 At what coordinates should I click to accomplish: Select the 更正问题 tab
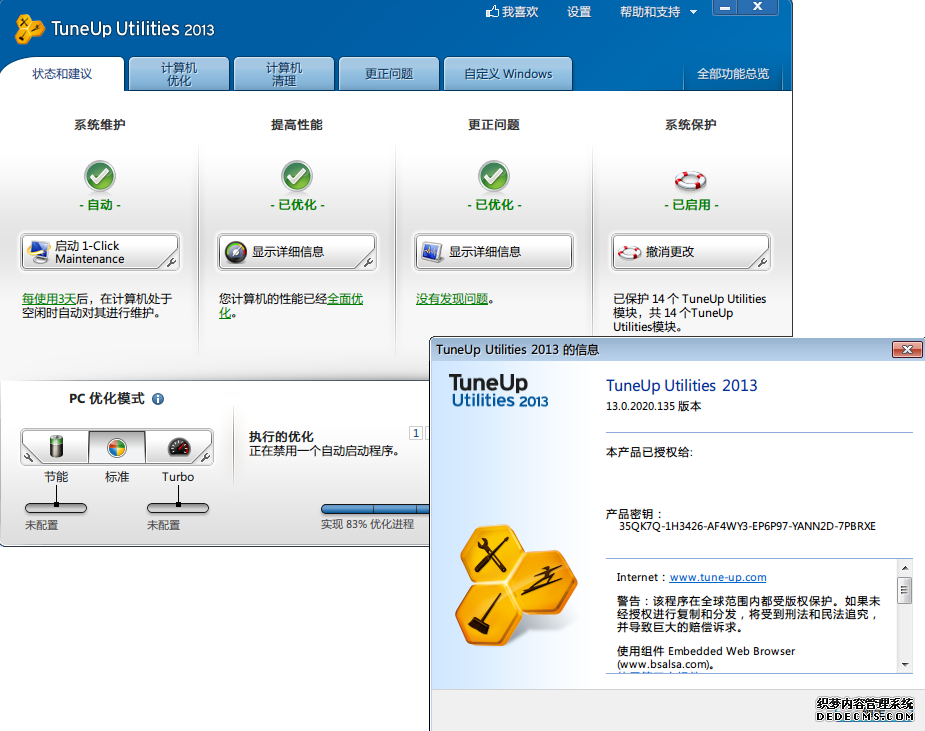point(389,74)
